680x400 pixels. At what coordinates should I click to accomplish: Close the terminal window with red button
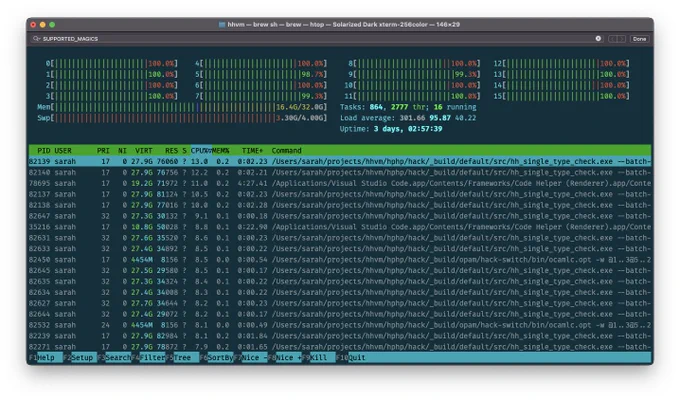coord(33,25)
